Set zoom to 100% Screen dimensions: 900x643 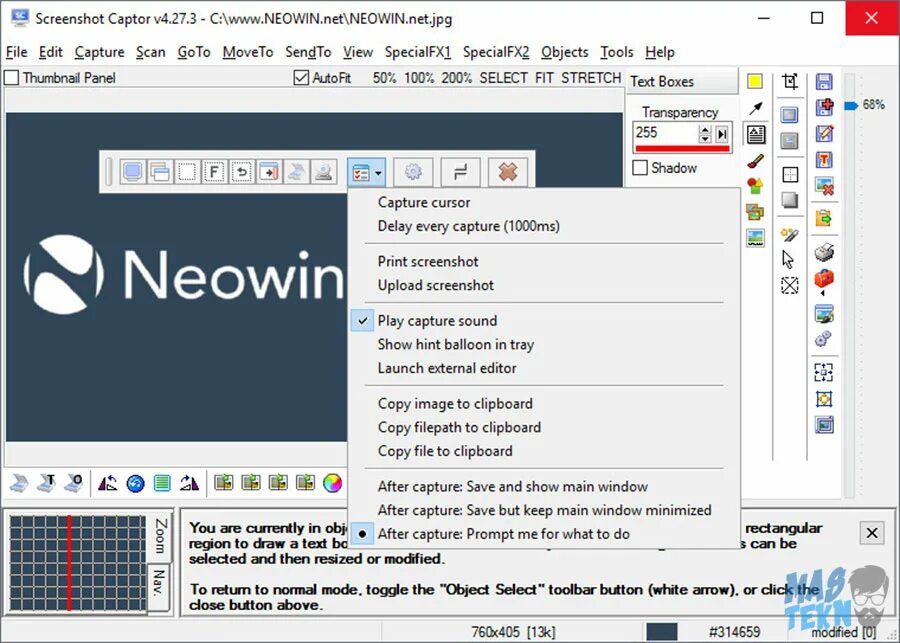click(419, 78)
